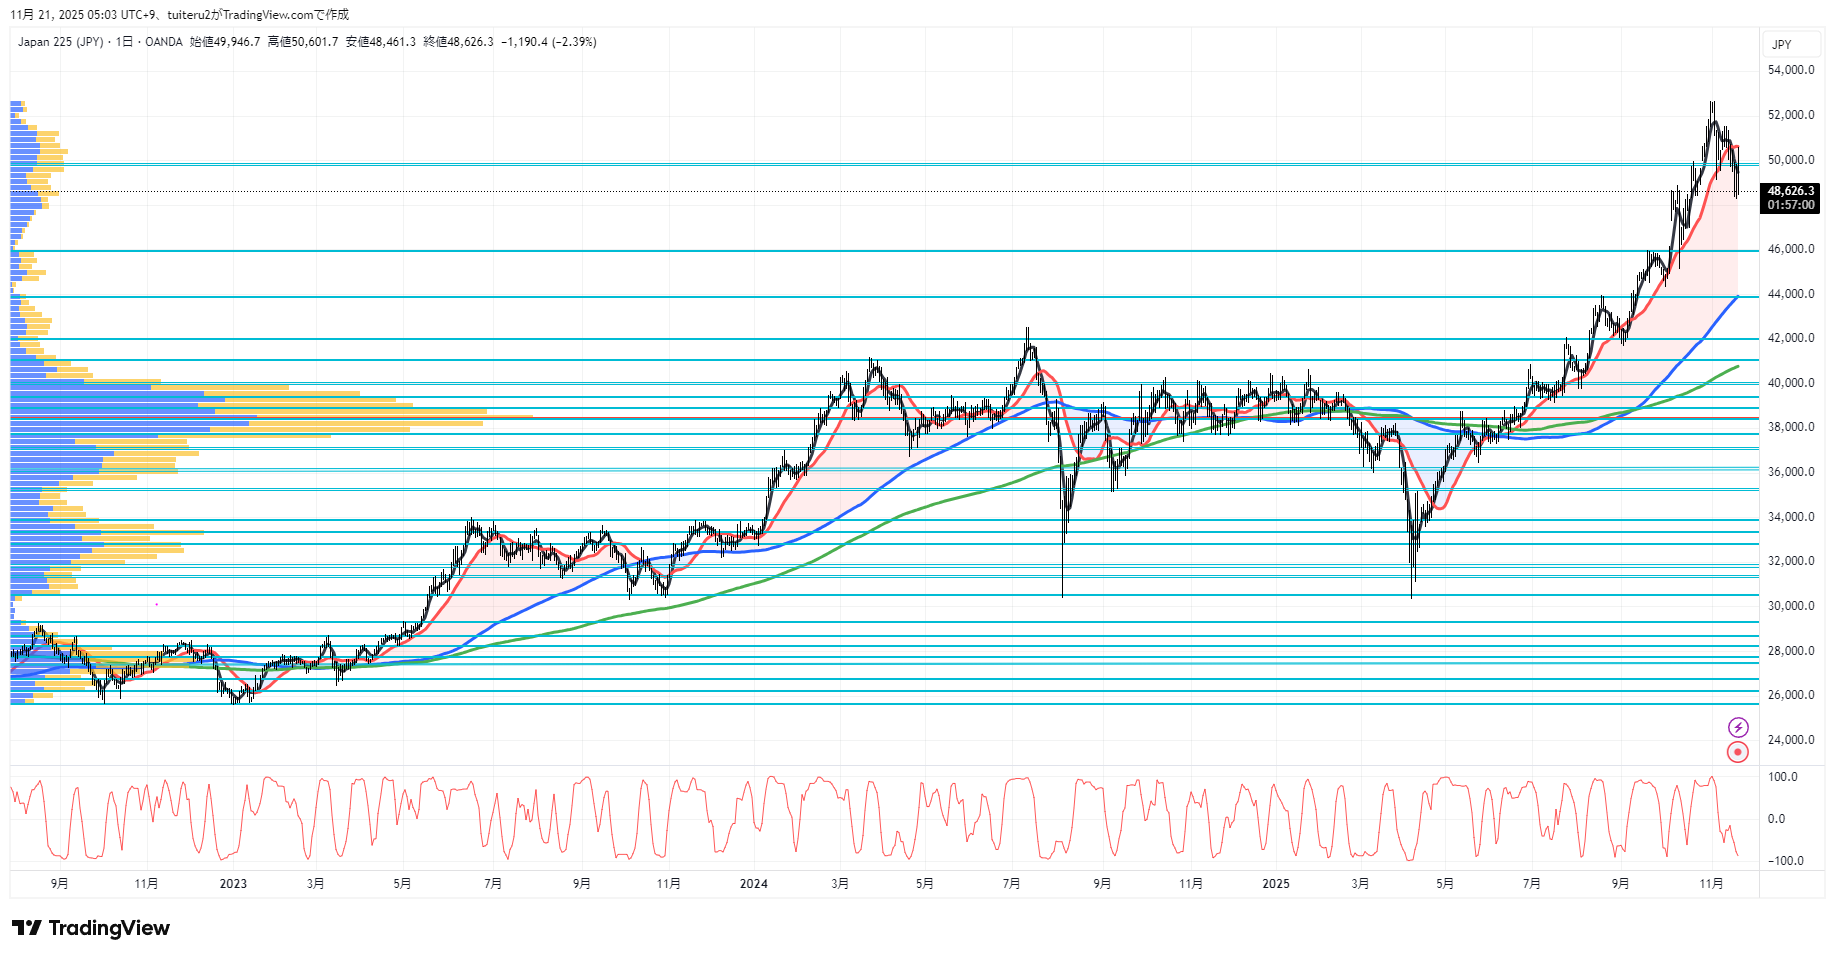Select the 2023 label on time axis
1835x958 pixels.
(232, 883)
